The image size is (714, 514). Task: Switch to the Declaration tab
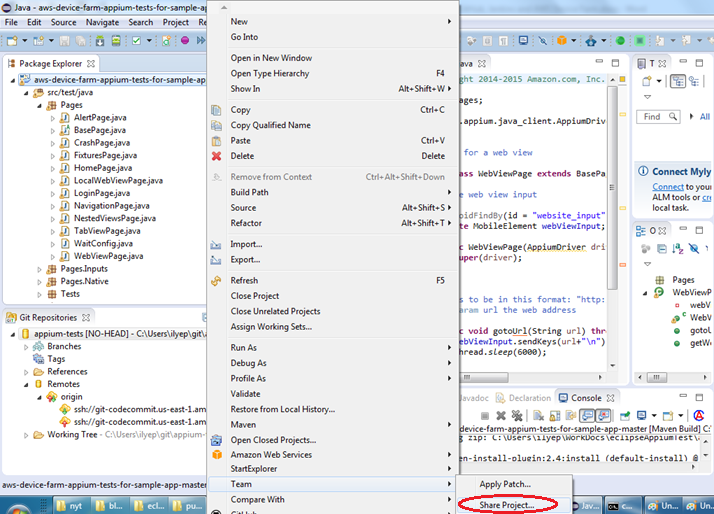click(524, 398)
